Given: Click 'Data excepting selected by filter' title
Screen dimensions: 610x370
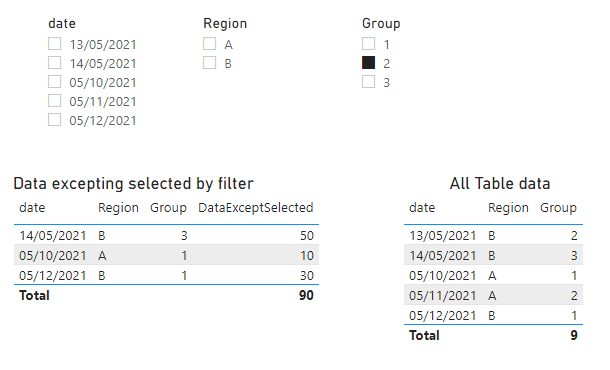Looking at the screenshot, I should click(133, 184).
